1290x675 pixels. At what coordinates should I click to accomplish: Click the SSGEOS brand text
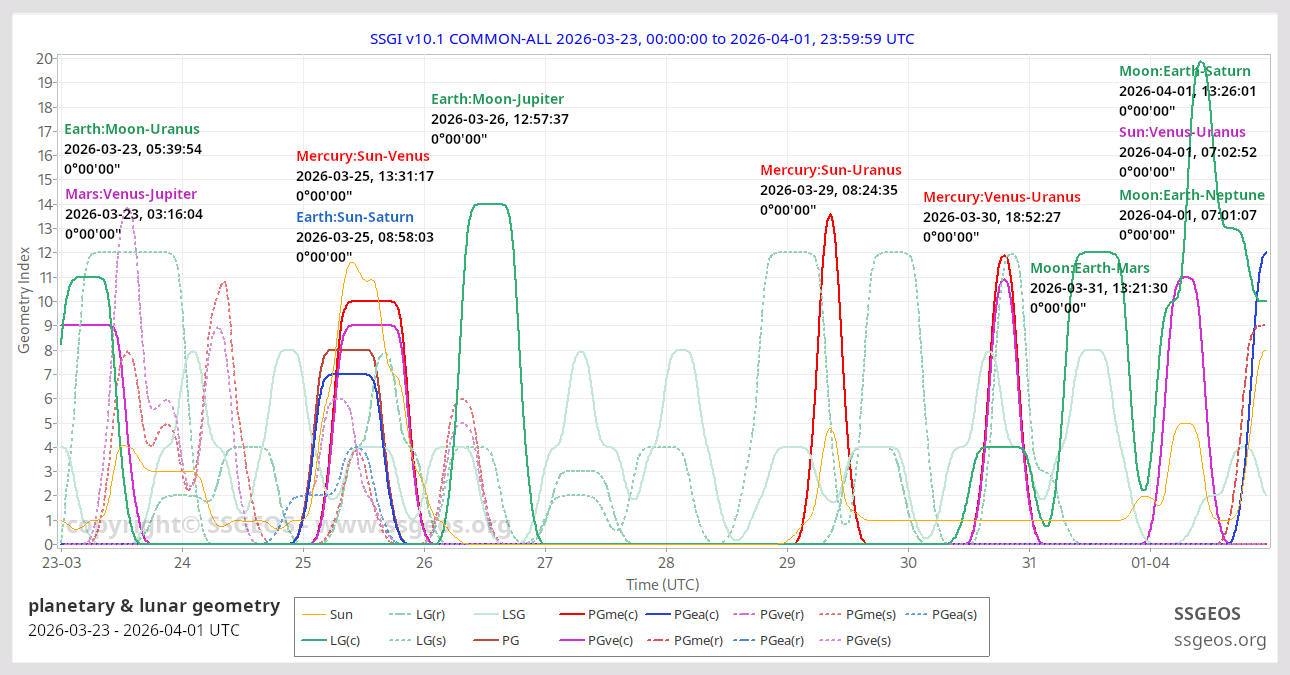(1220, 613)
